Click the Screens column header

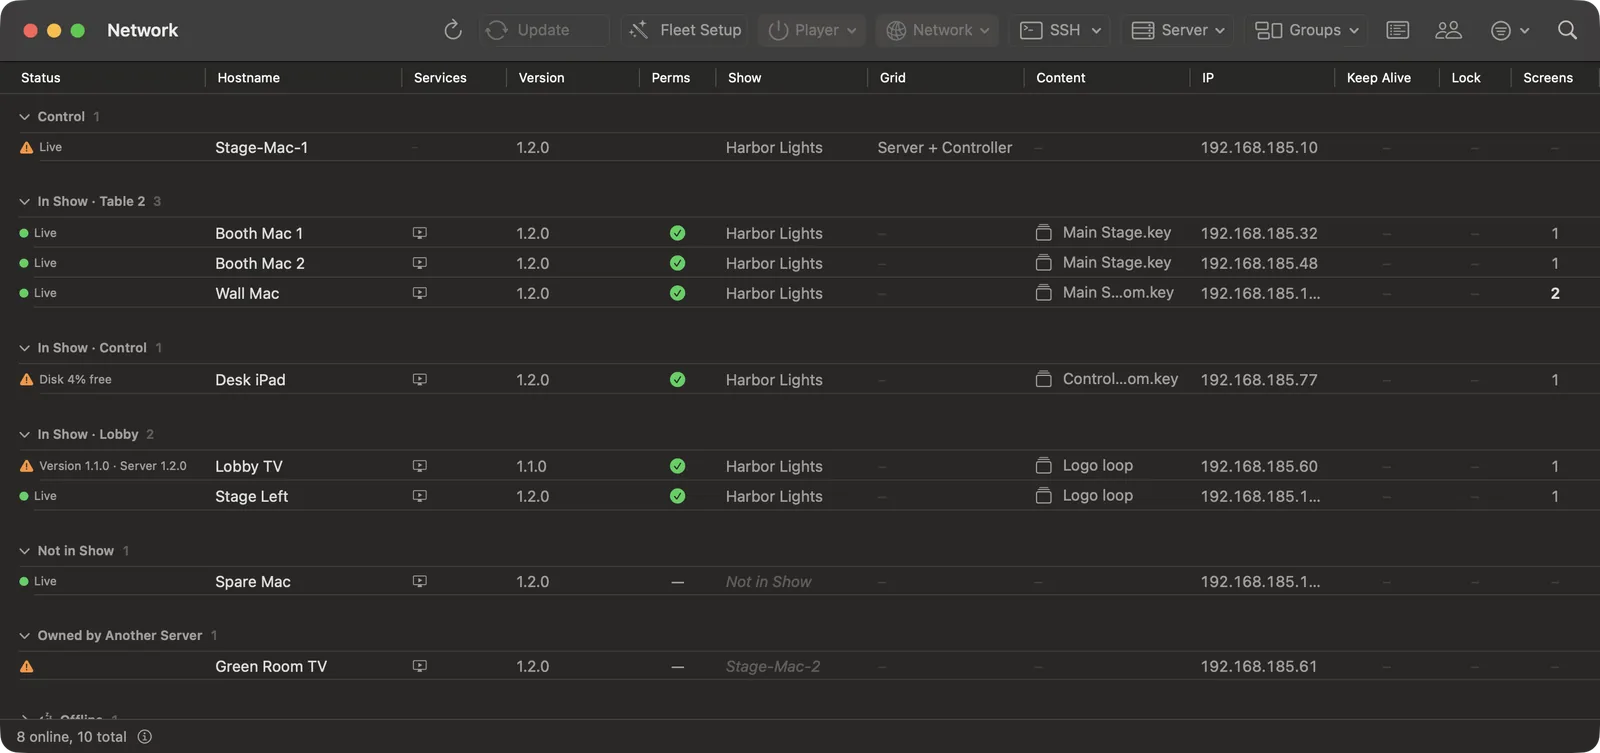pyautogui.click(x=1548, y=78)
